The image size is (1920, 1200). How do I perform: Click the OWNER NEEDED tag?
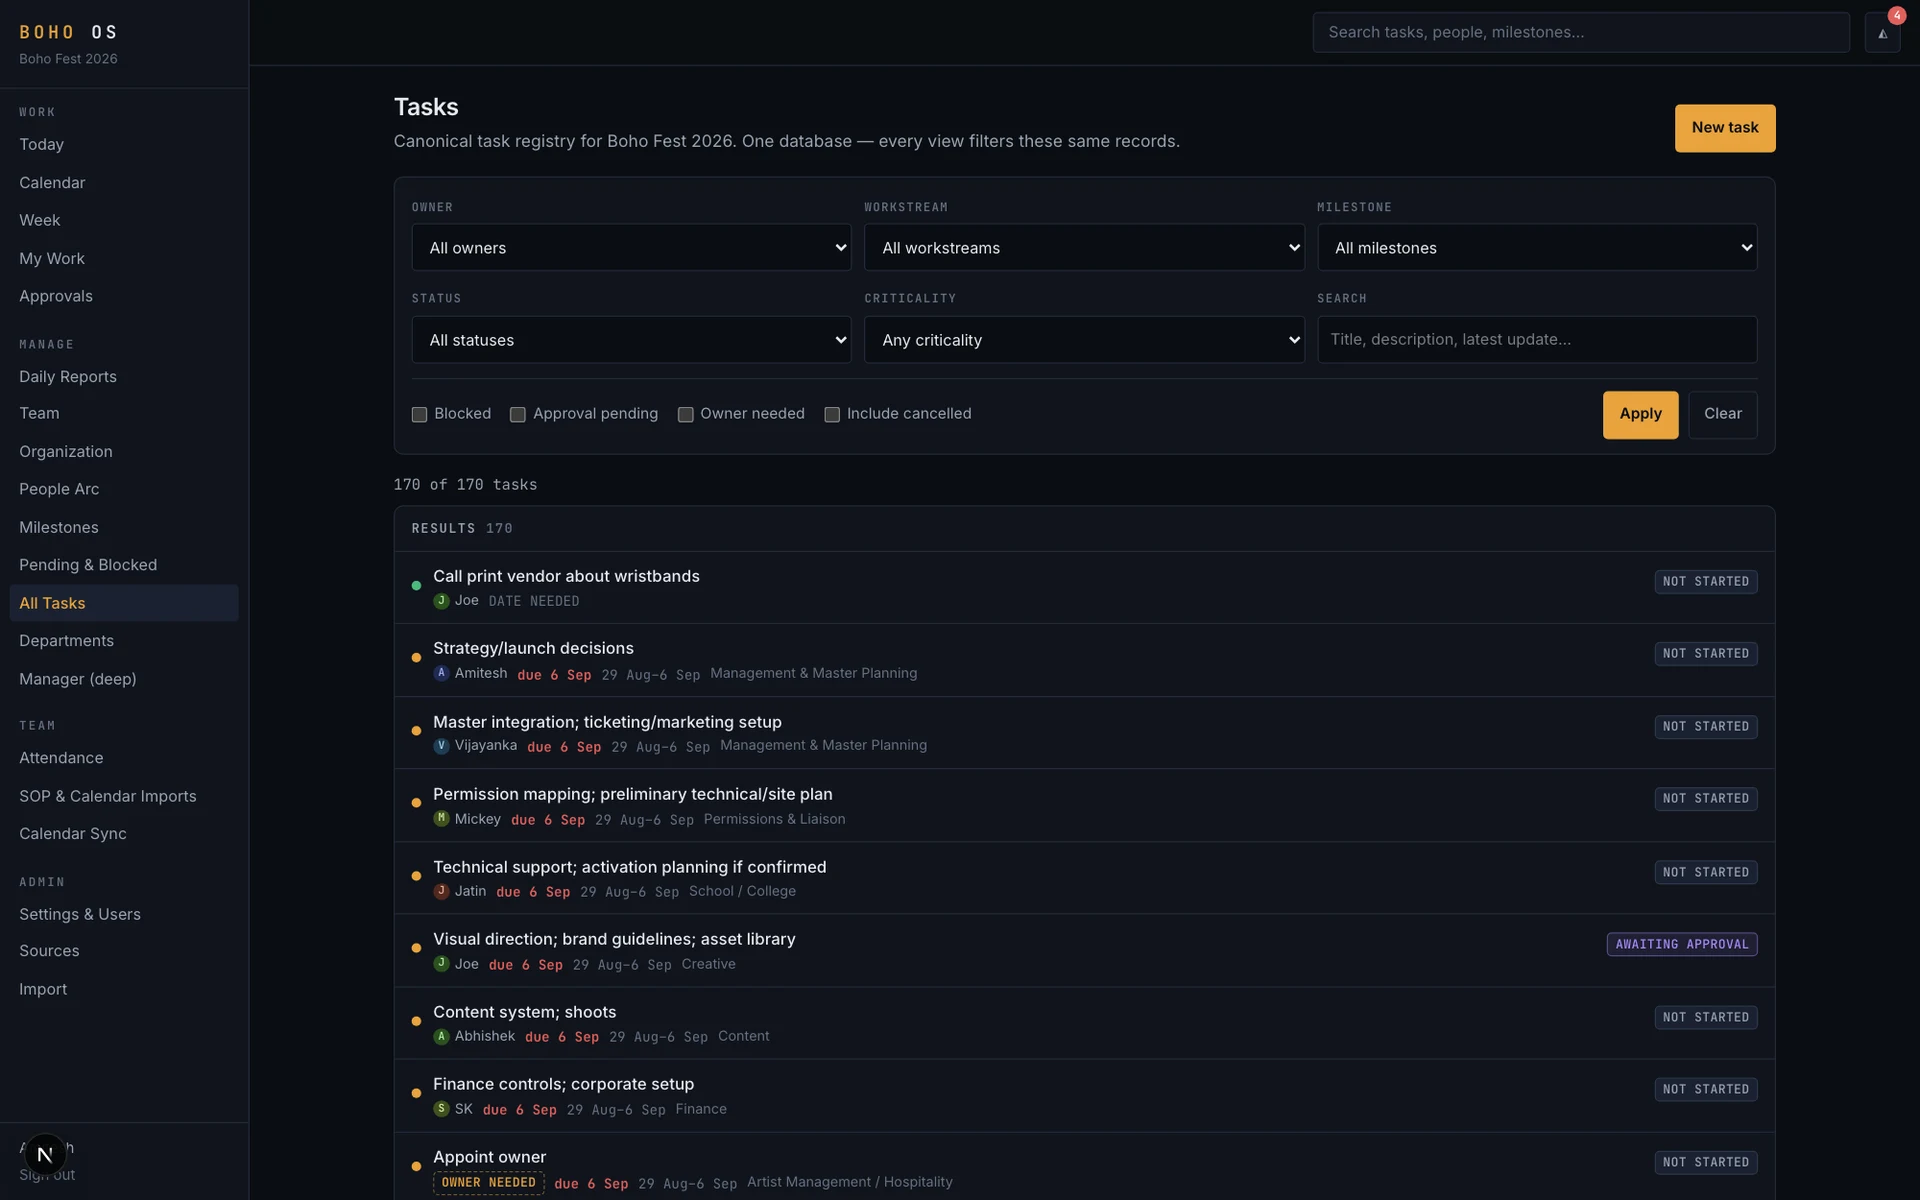[489, 1183]
